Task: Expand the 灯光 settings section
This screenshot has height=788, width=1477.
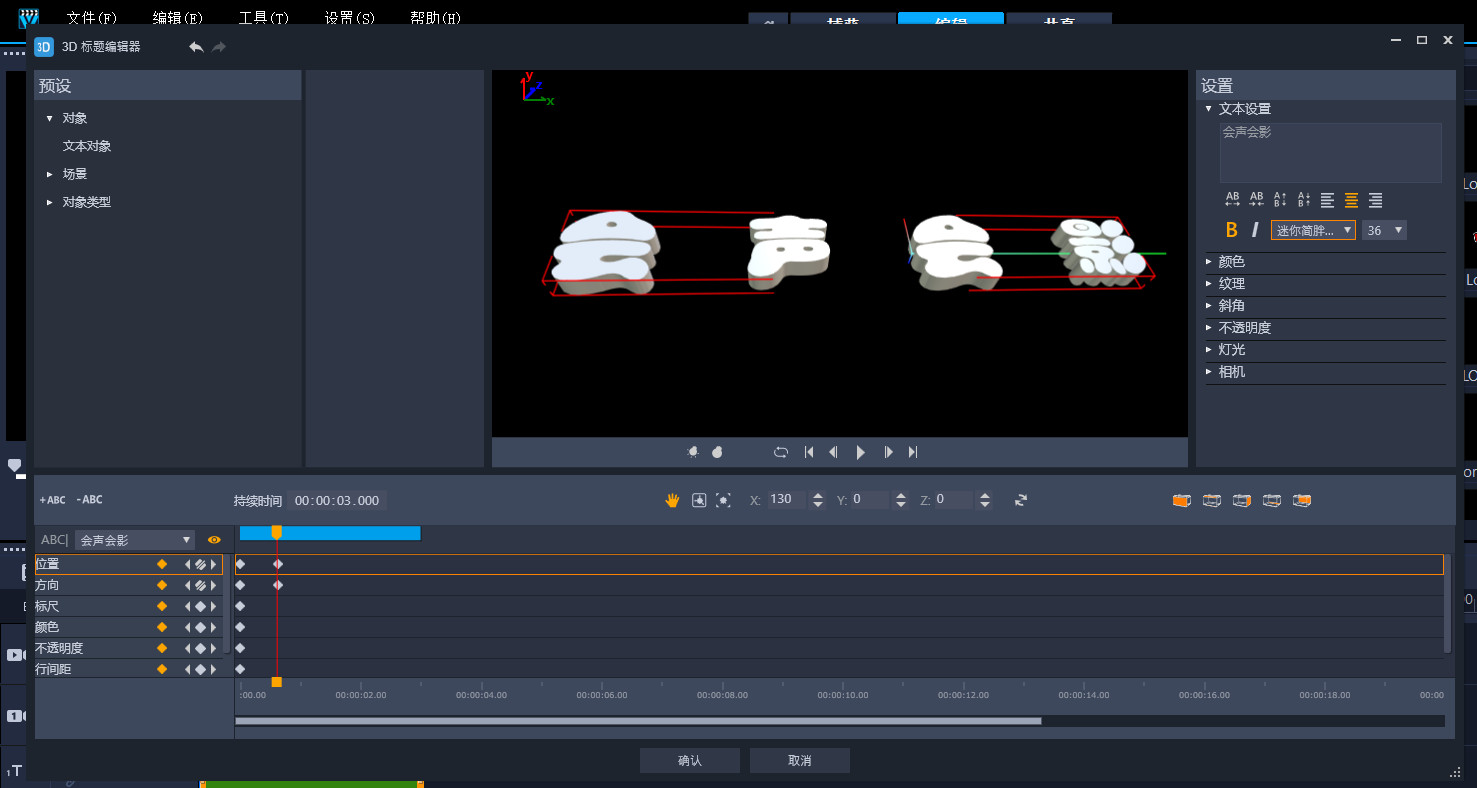Action: point(1209,350)
